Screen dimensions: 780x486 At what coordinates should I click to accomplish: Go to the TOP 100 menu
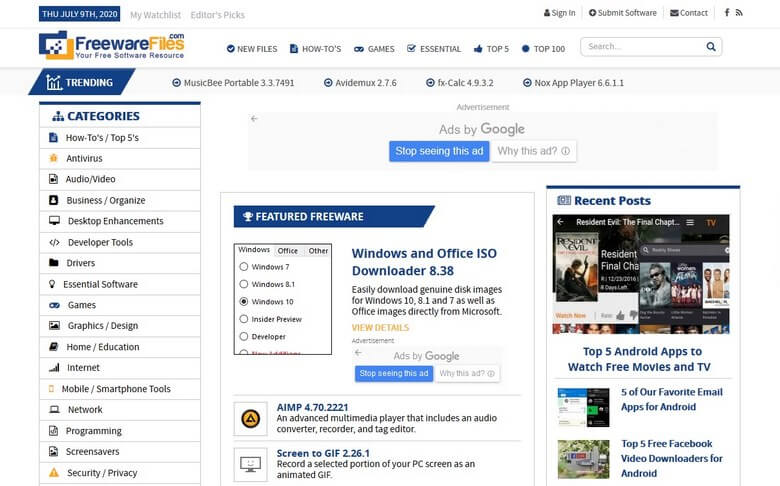click(543, 48)
